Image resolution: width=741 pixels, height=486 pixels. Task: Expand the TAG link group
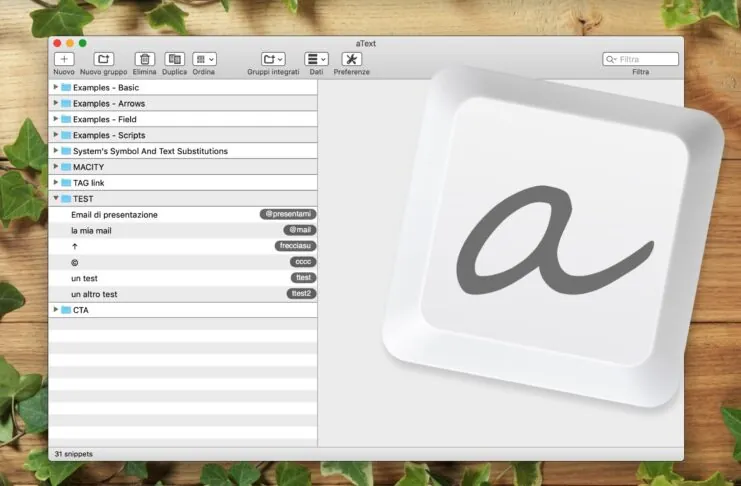click(56, 182)
